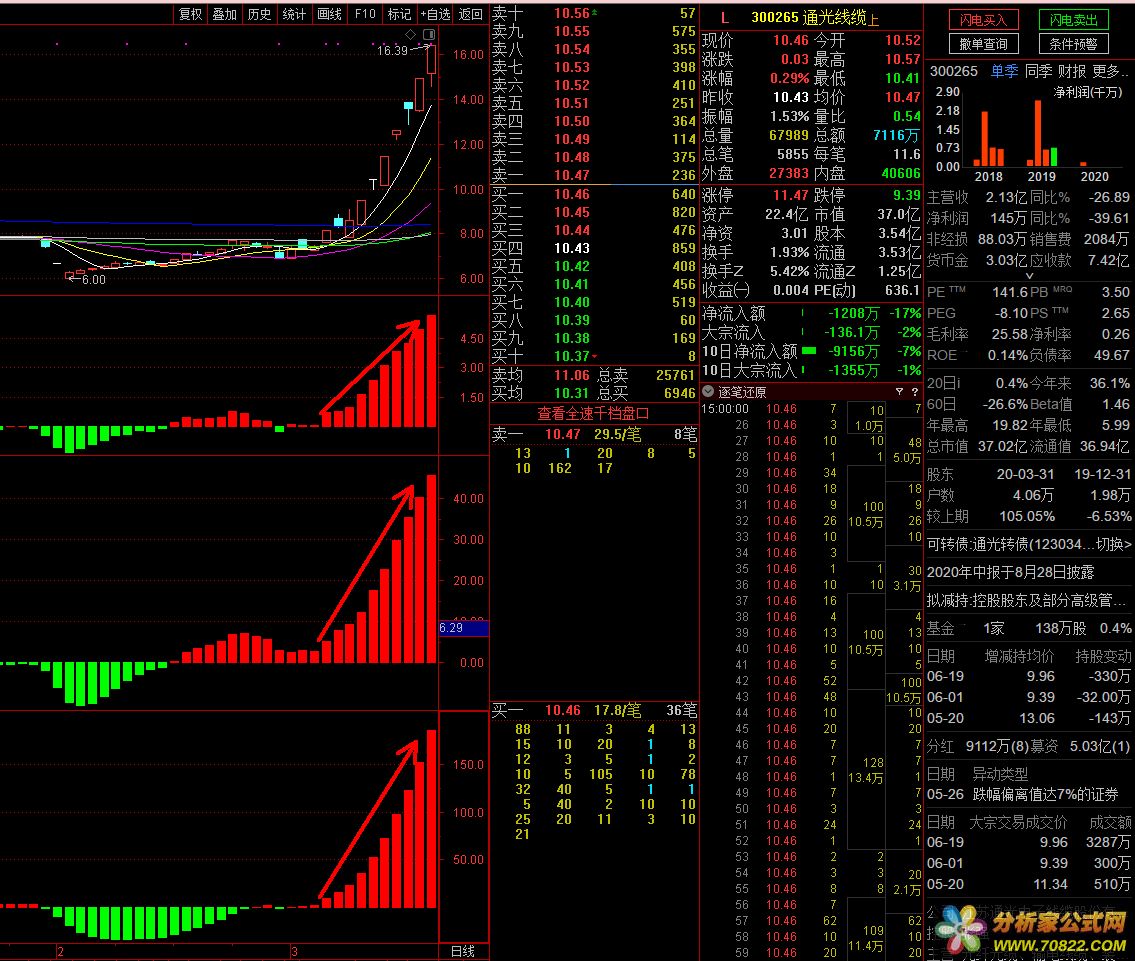Activate the 画线 drawing tool
1135x961 pixels.
click(329, 14)
